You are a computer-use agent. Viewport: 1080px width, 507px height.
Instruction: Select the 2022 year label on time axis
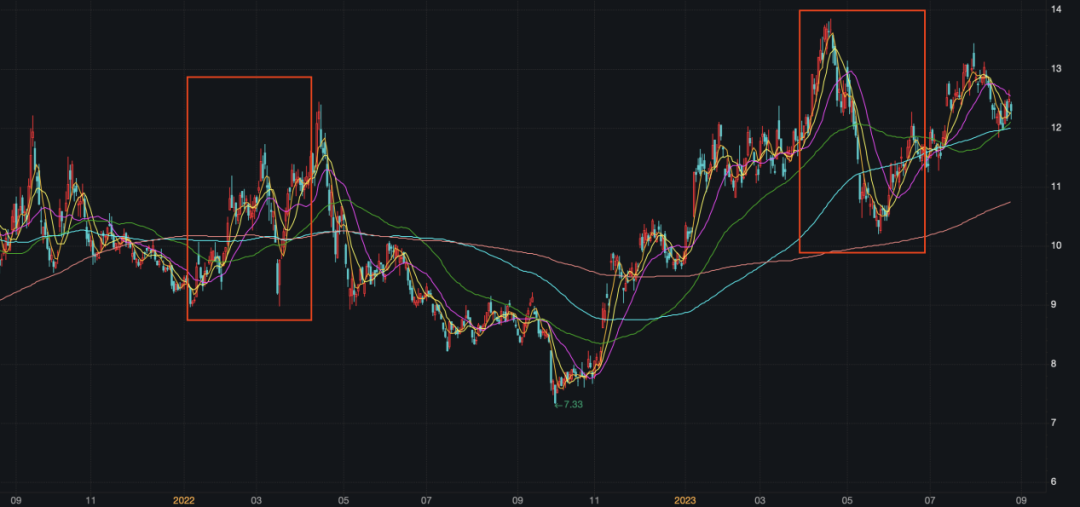tap(184, 499)
